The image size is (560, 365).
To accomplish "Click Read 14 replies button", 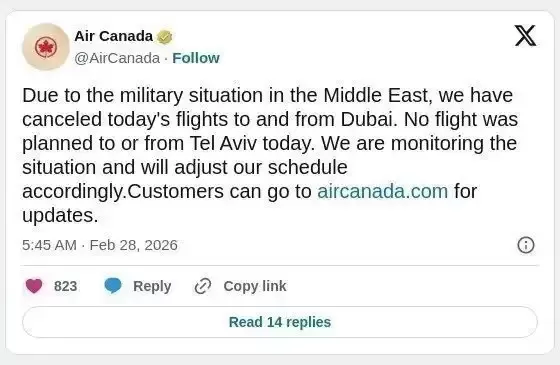I will click(x=280, y=322).
